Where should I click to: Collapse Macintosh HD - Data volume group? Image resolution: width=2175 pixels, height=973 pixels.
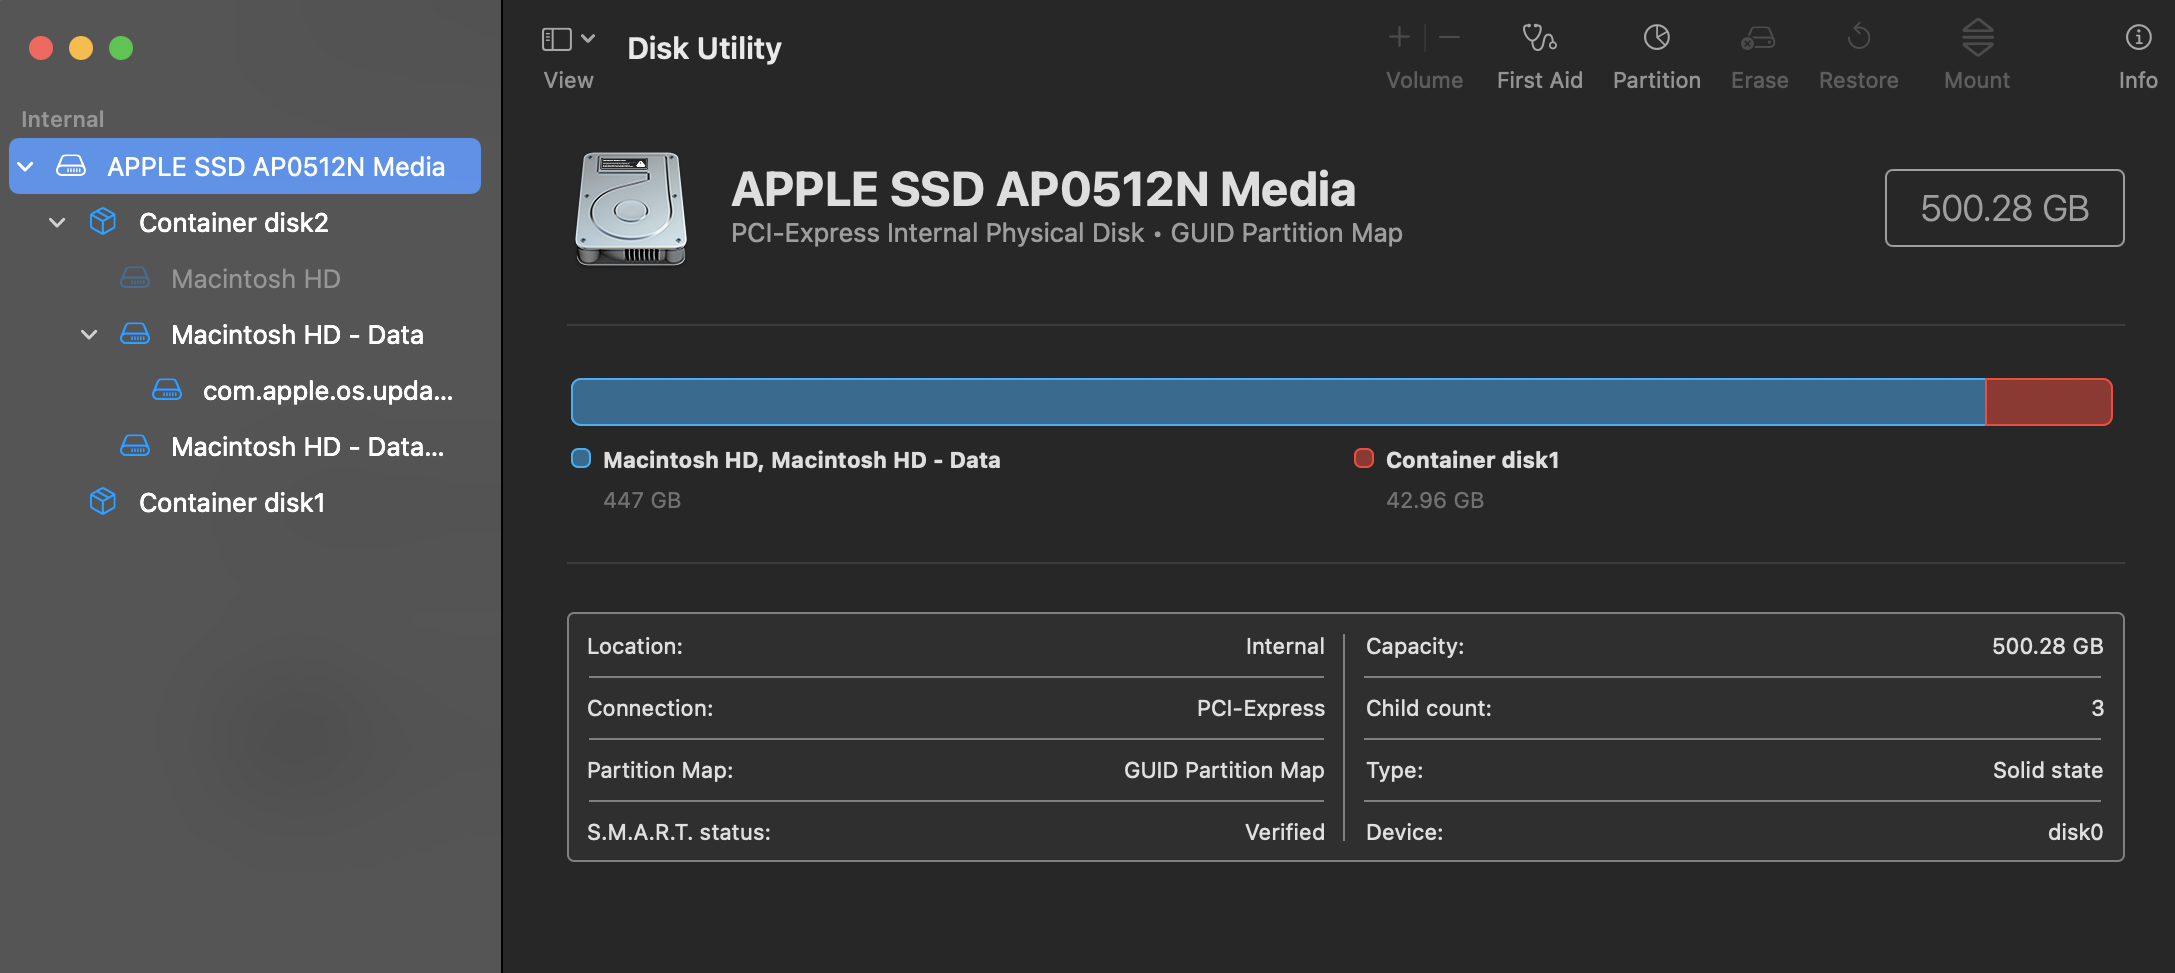(89, 335)
